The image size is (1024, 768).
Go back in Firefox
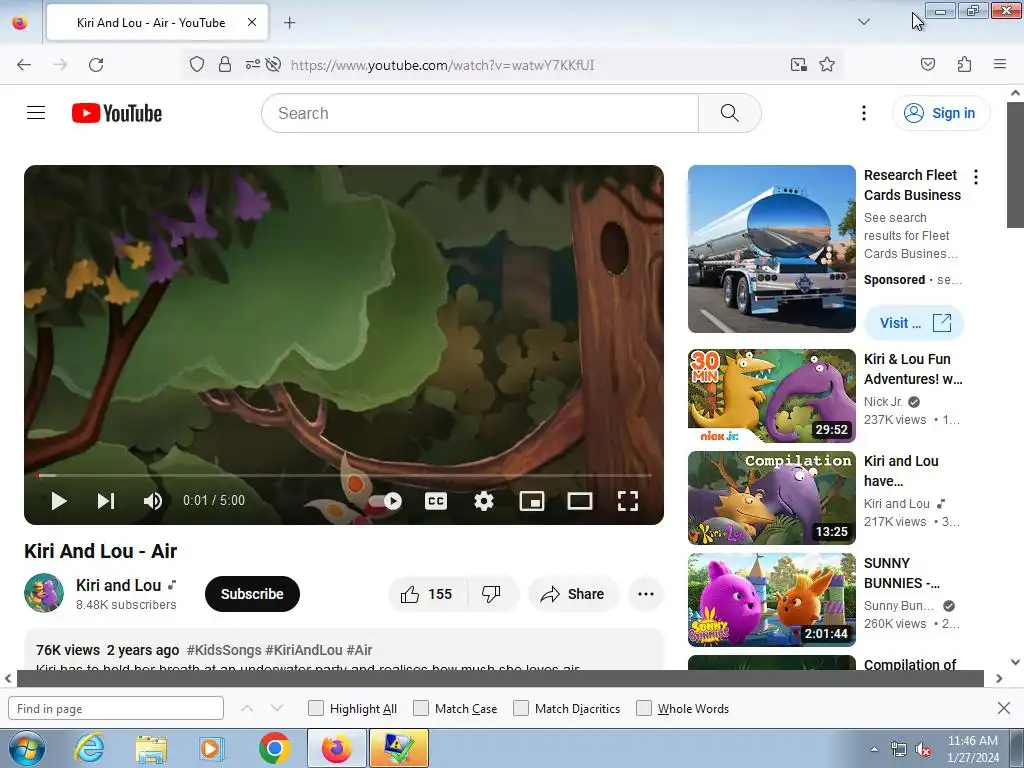(24, 65)
